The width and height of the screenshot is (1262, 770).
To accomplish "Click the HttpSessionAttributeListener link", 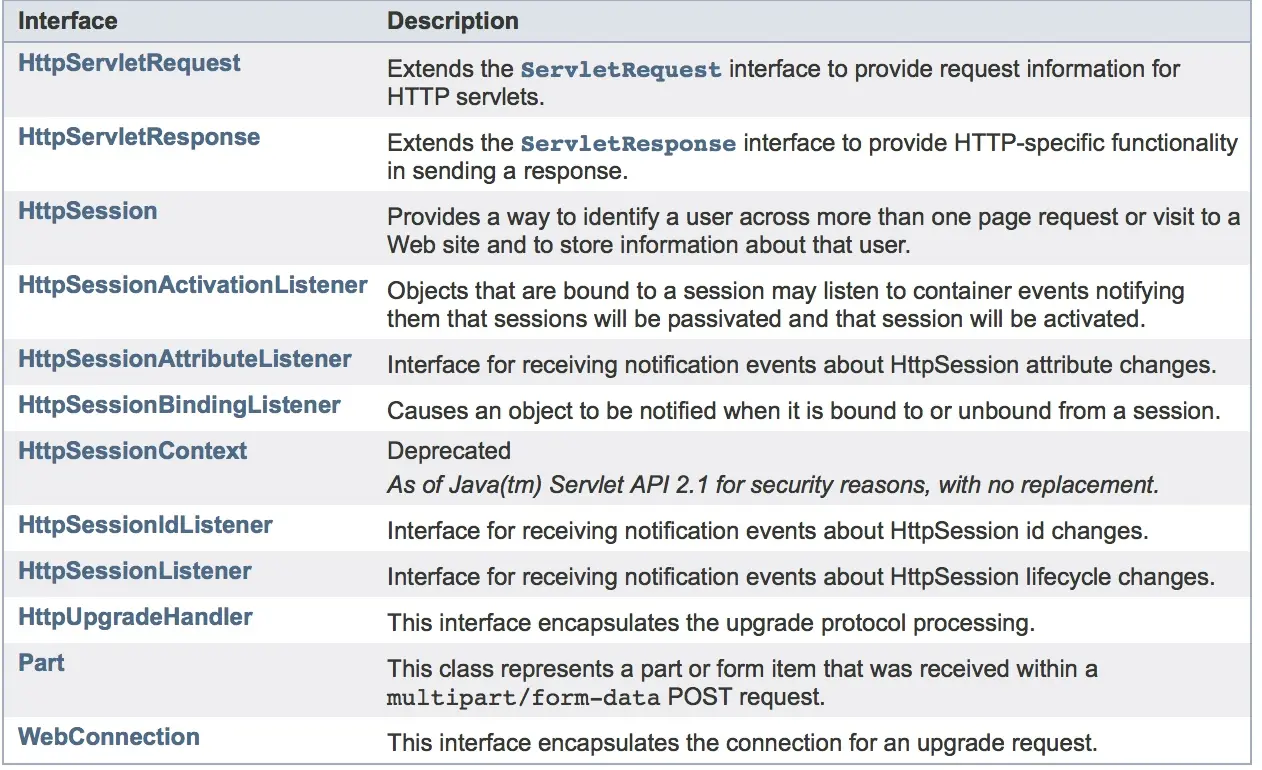I will pos(185,359).
